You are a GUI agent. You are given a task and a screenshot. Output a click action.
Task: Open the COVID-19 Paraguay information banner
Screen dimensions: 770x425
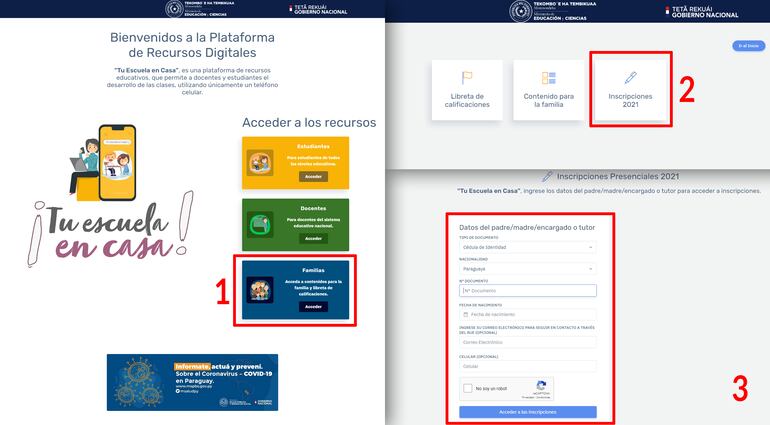click(193, 382)
